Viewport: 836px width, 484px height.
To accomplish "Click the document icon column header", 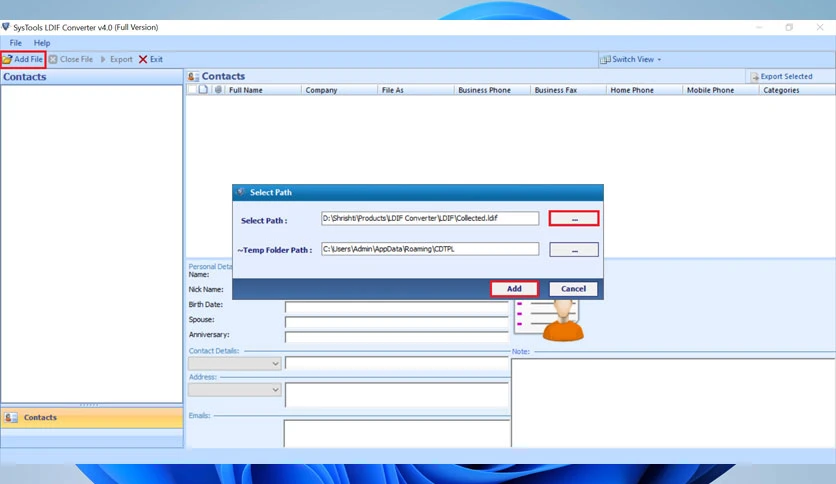I will coord(203,90).
